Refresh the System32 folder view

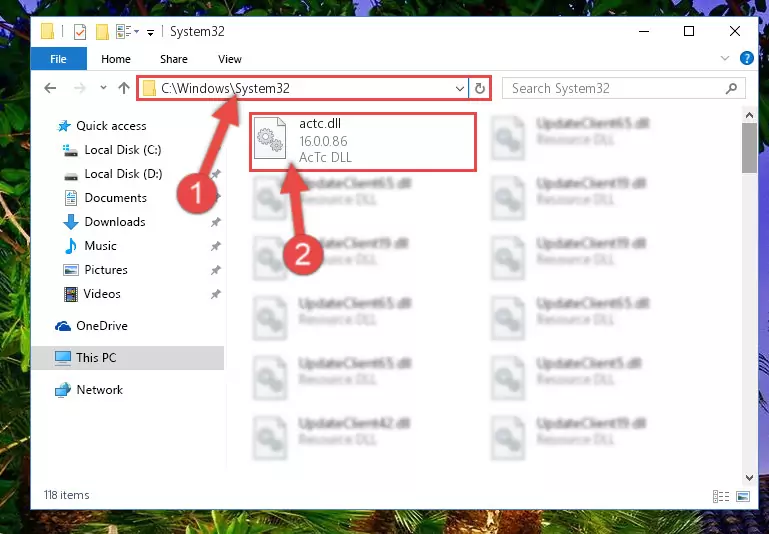pos(480,89)
